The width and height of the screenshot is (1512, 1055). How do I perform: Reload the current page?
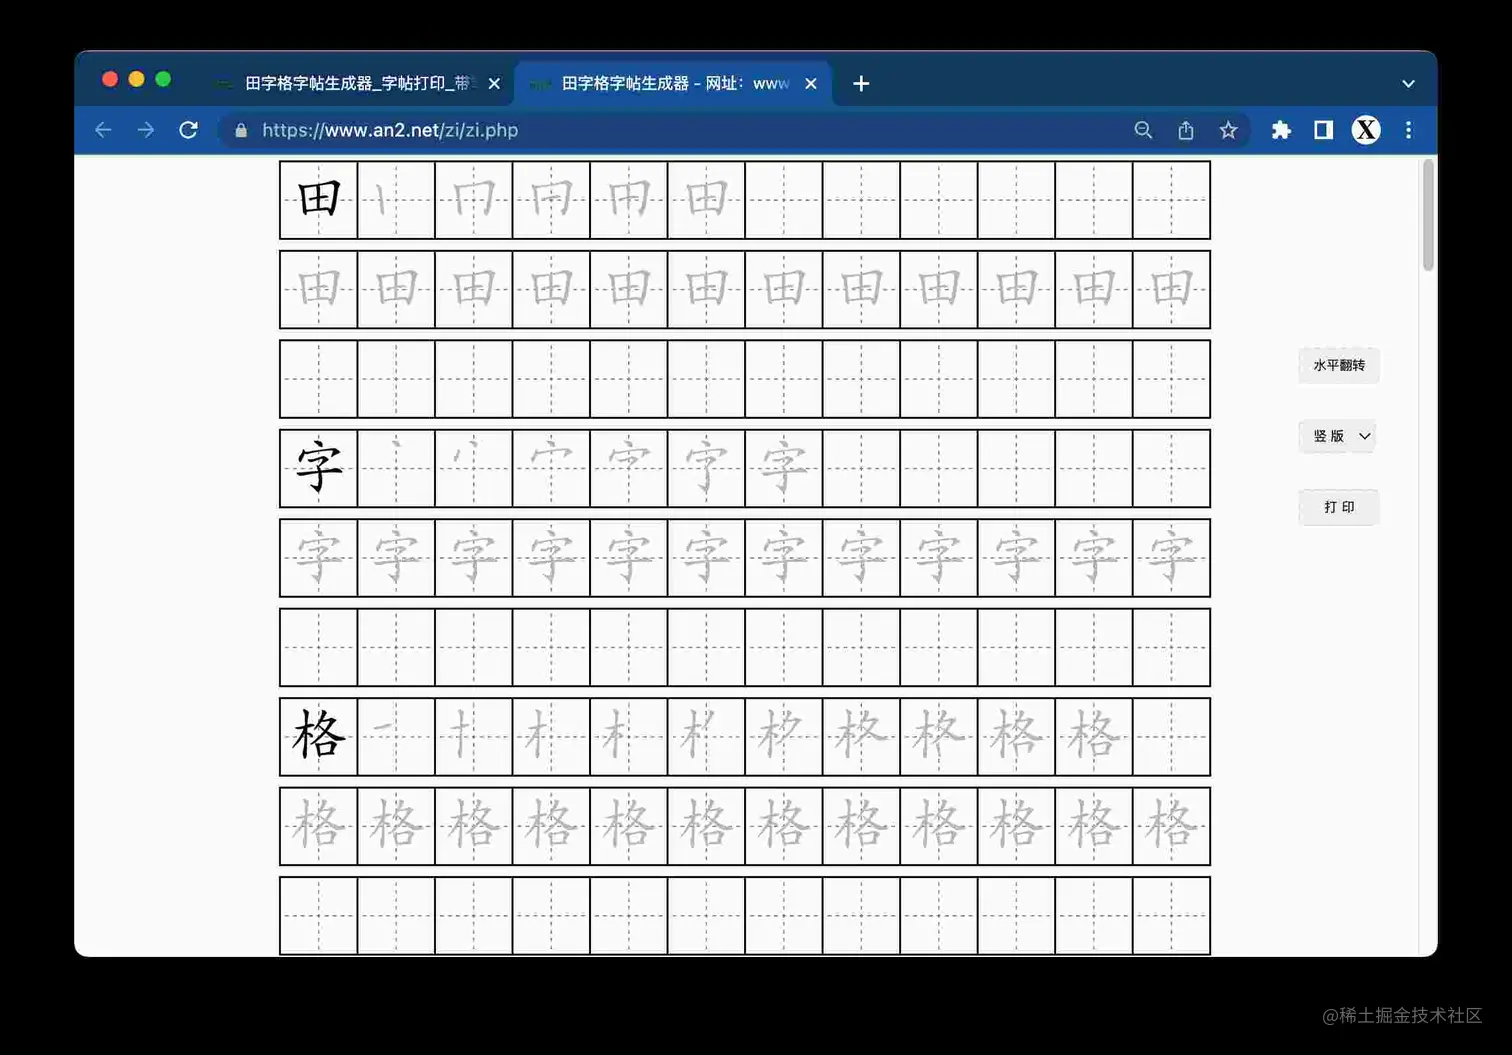pyautogui.click(x=188, y=130)
